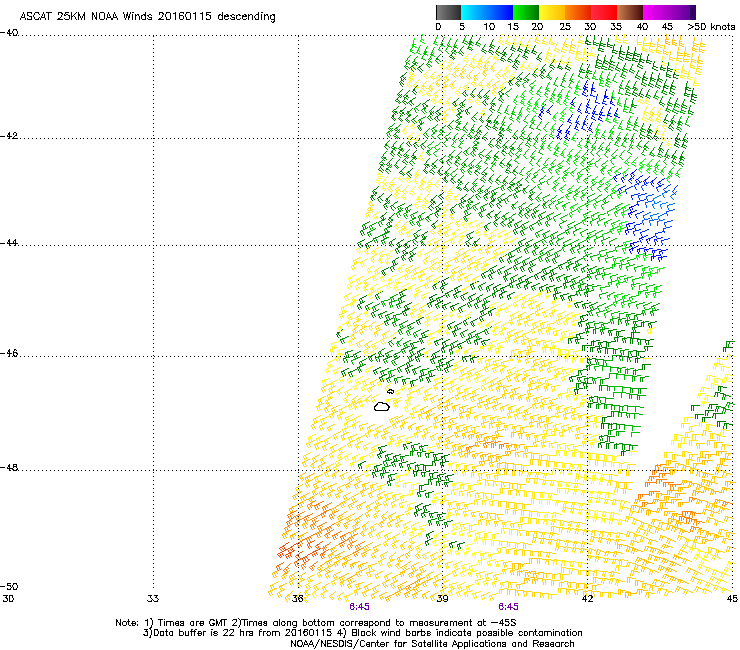Click the note line 'Times are GMT'
Image resolution: width=740 pixels, height=650 pixels.
(193, 623)
